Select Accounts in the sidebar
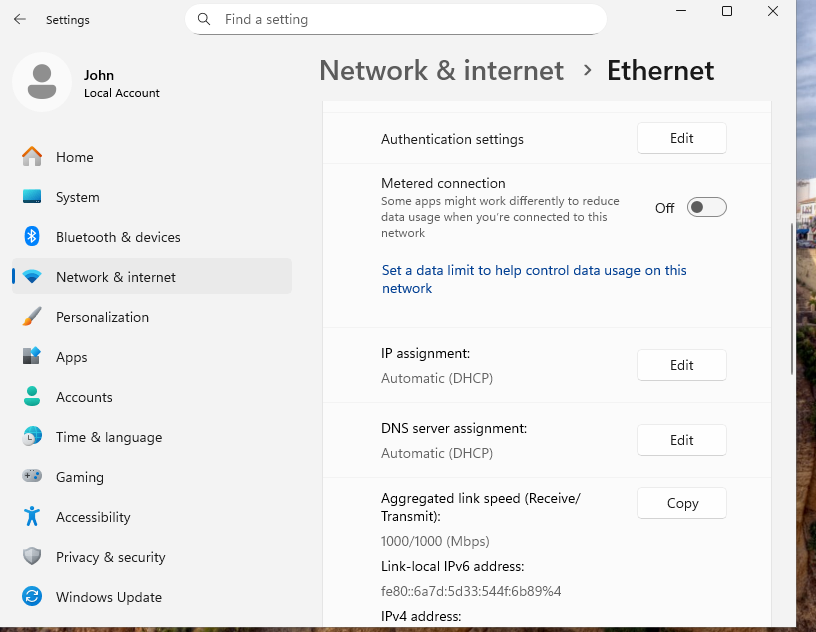The height and width of the screenshot is (632, 816). tap(84, 397)
